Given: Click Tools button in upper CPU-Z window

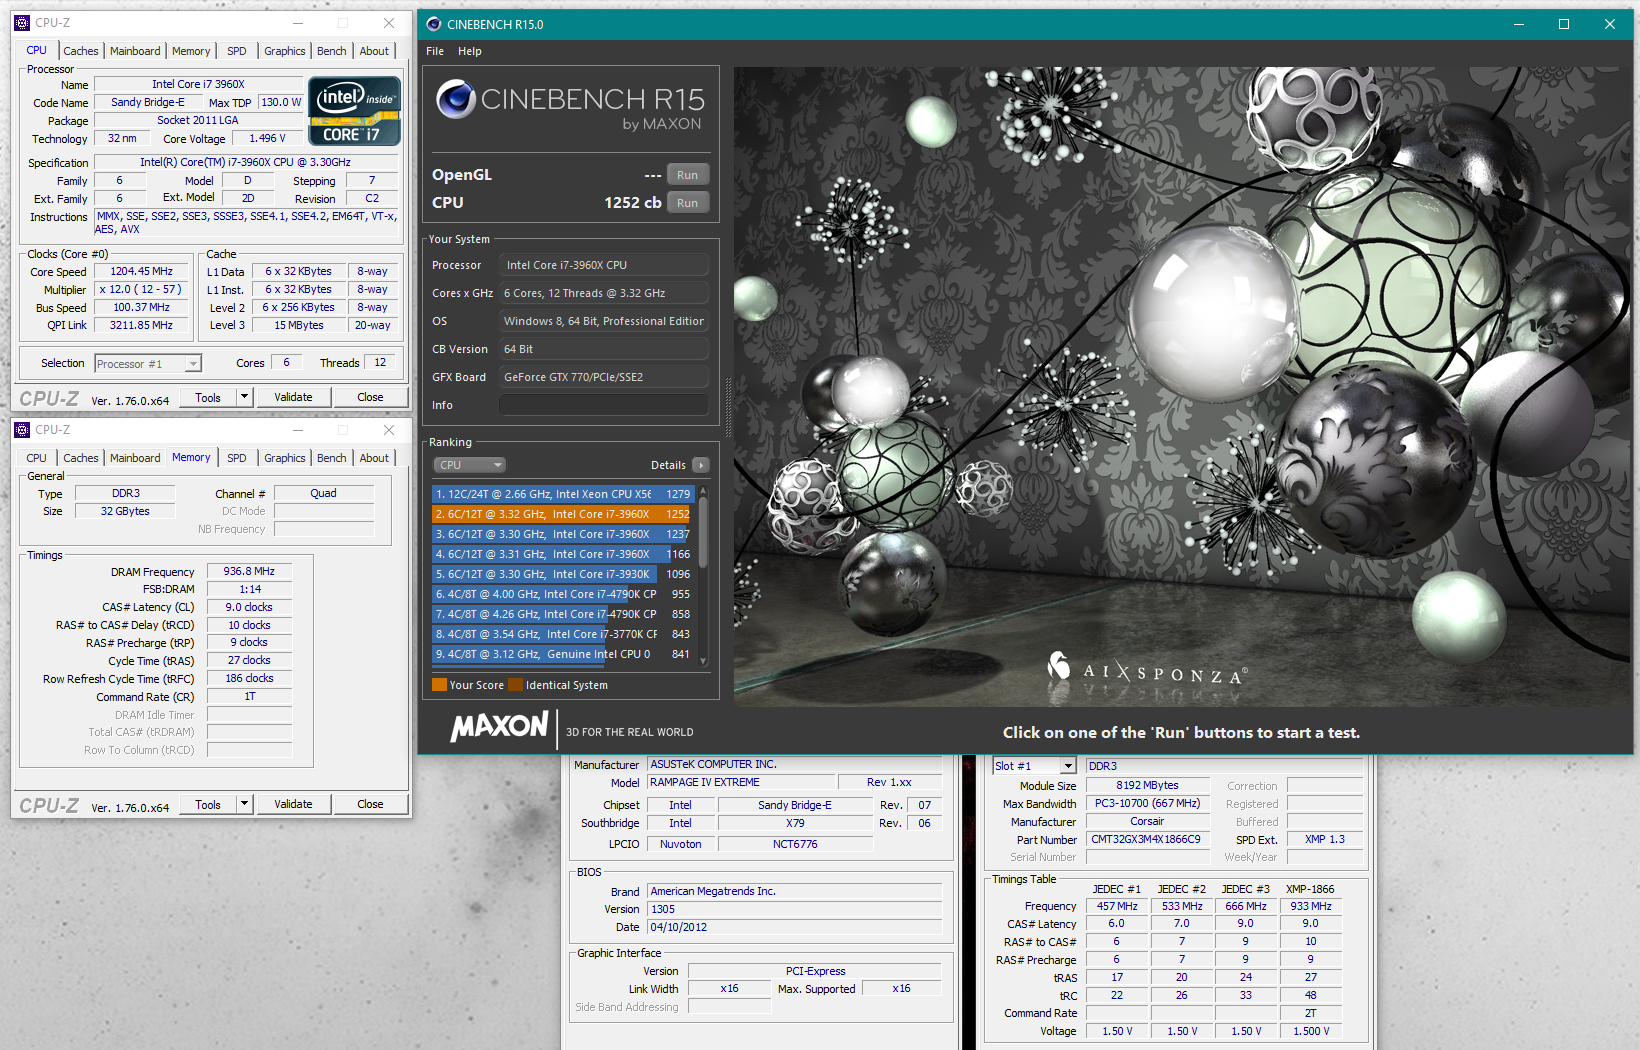Looking at the screenshot, I should tap(208, 397).
